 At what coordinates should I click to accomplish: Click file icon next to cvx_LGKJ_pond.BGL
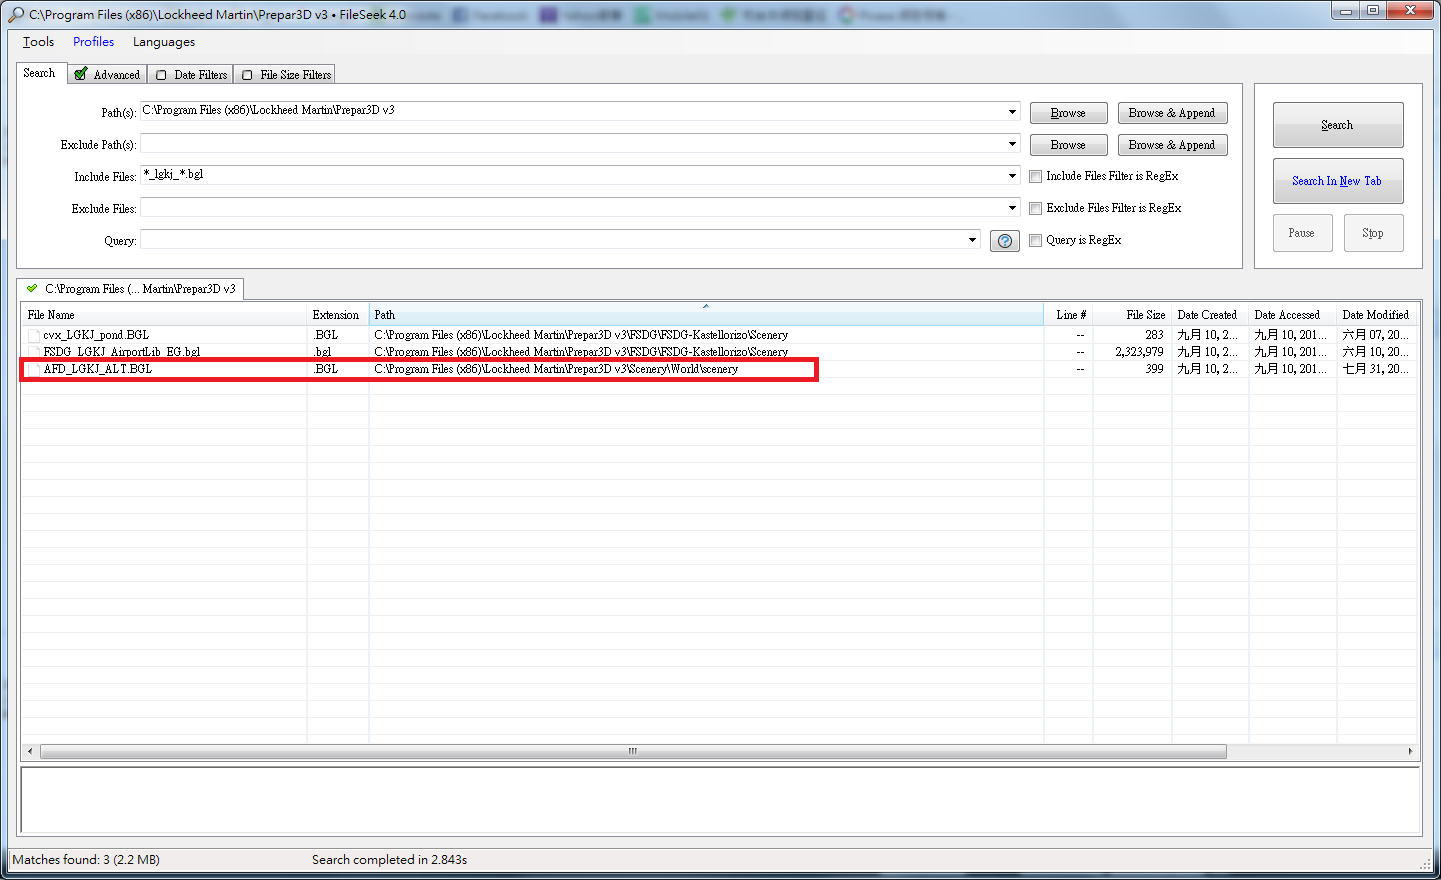click(x=34, y=336)
